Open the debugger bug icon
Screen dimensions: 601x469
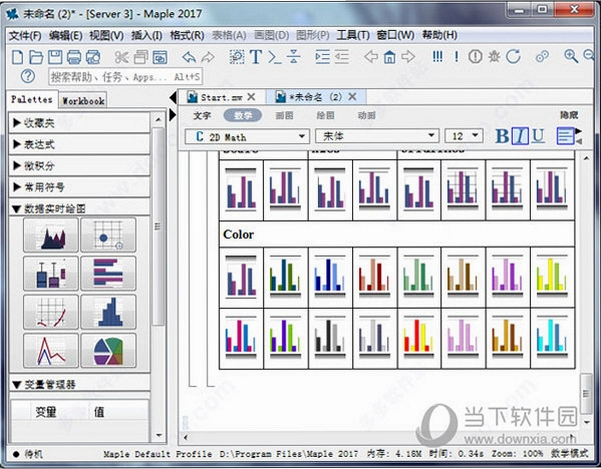[494, 57]
